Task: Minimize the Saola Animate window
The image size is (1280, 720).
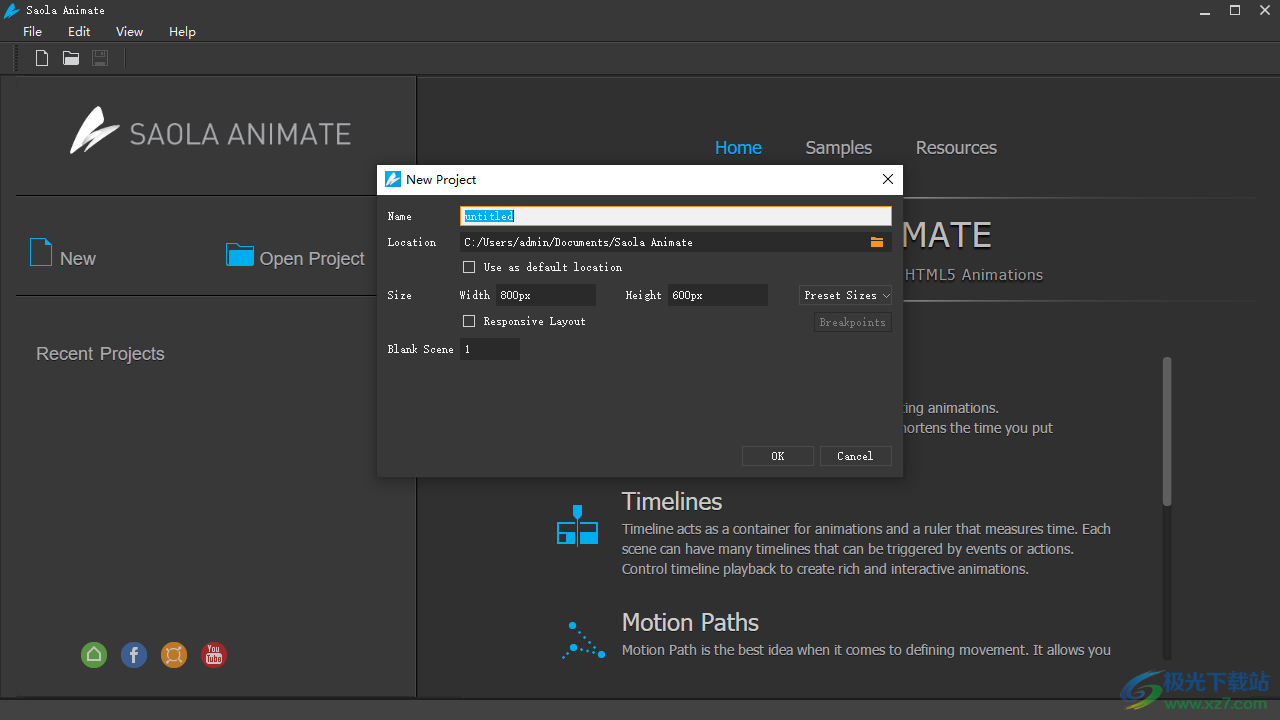Action: point(1205,10)
